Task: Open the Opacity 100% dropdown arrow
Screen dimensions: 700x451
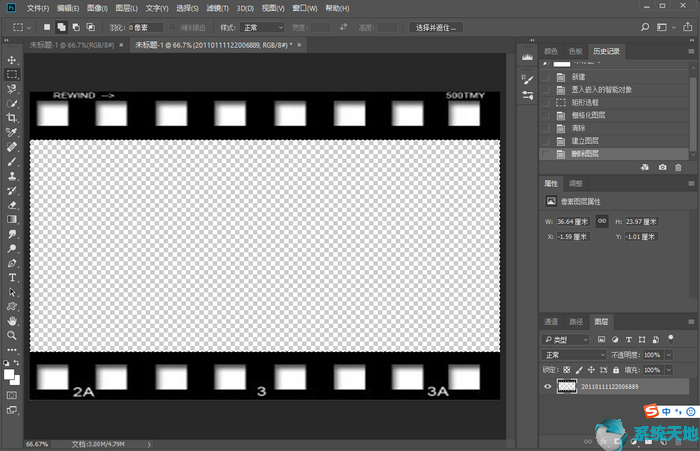Action: click(669, 355)
